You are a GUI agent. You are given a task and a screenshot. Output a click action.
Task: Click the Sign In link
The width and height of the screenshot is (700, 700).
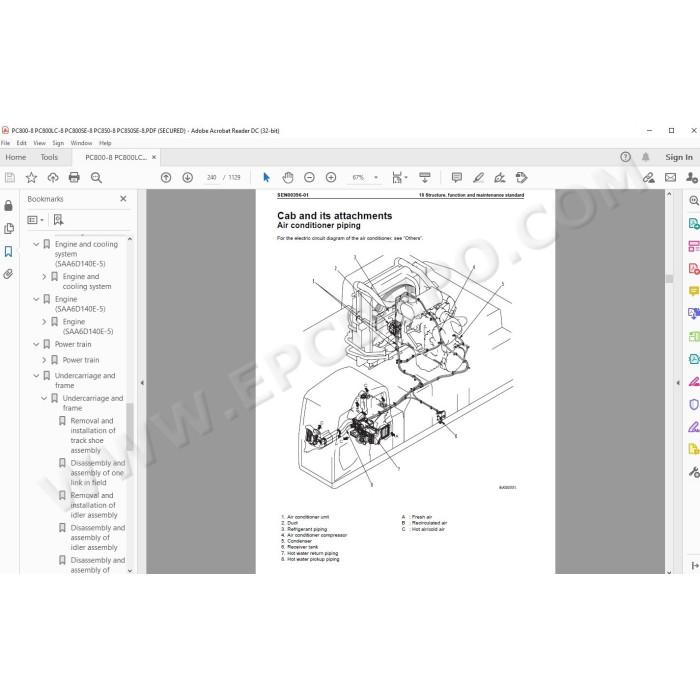click(679, 157)
